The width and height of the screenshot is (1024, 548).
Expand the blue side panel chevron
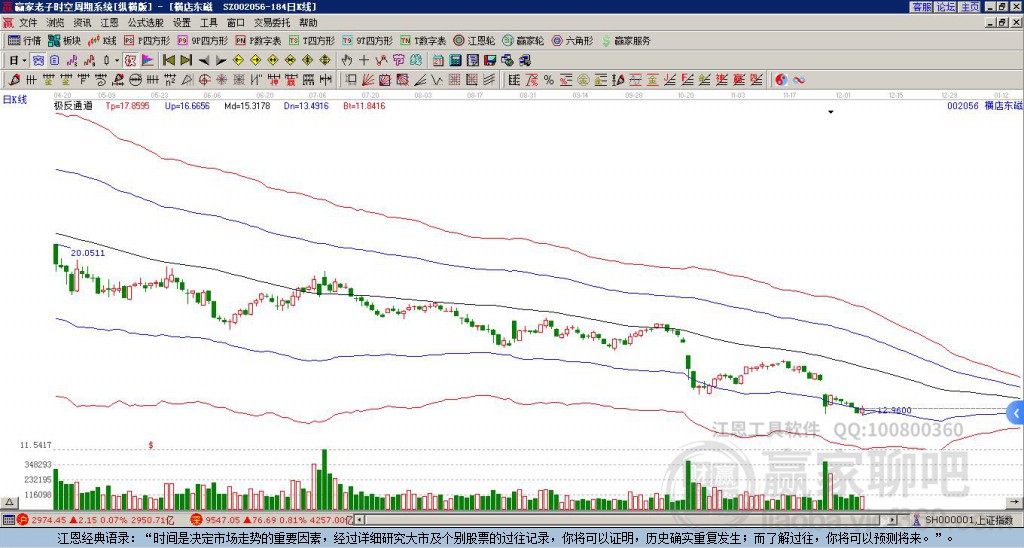[x=1016, y=413]
